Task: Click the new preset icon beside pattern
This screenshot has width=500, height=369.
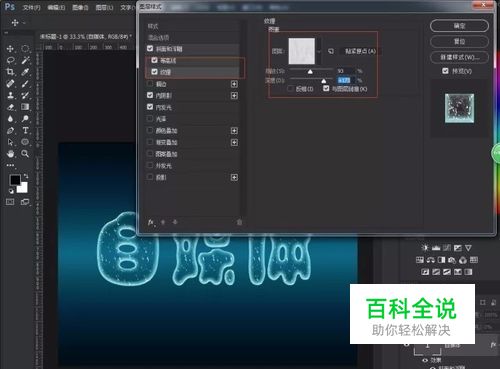Action: [x=331, y=51]
